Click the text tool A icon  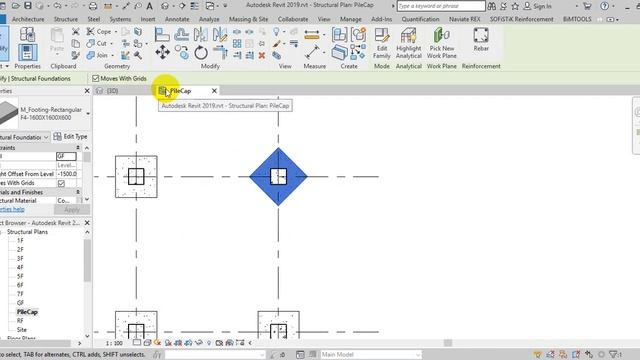click(149, 6)
